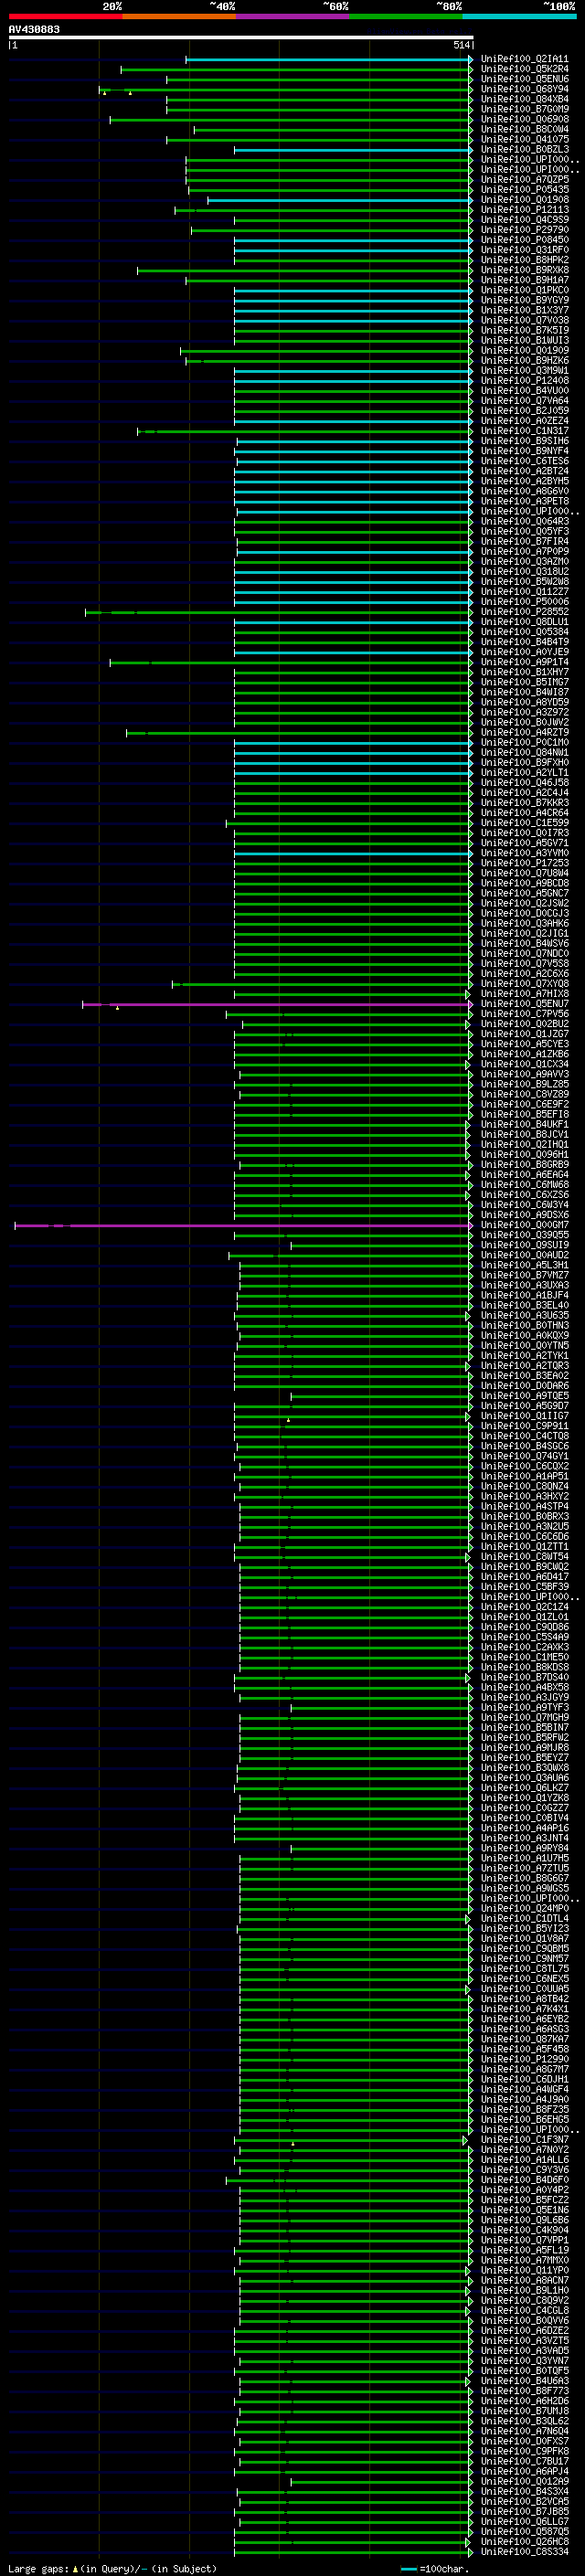Open hit UniRef100_Q84XB4
585x2576 pixels.
pos(524,99)
